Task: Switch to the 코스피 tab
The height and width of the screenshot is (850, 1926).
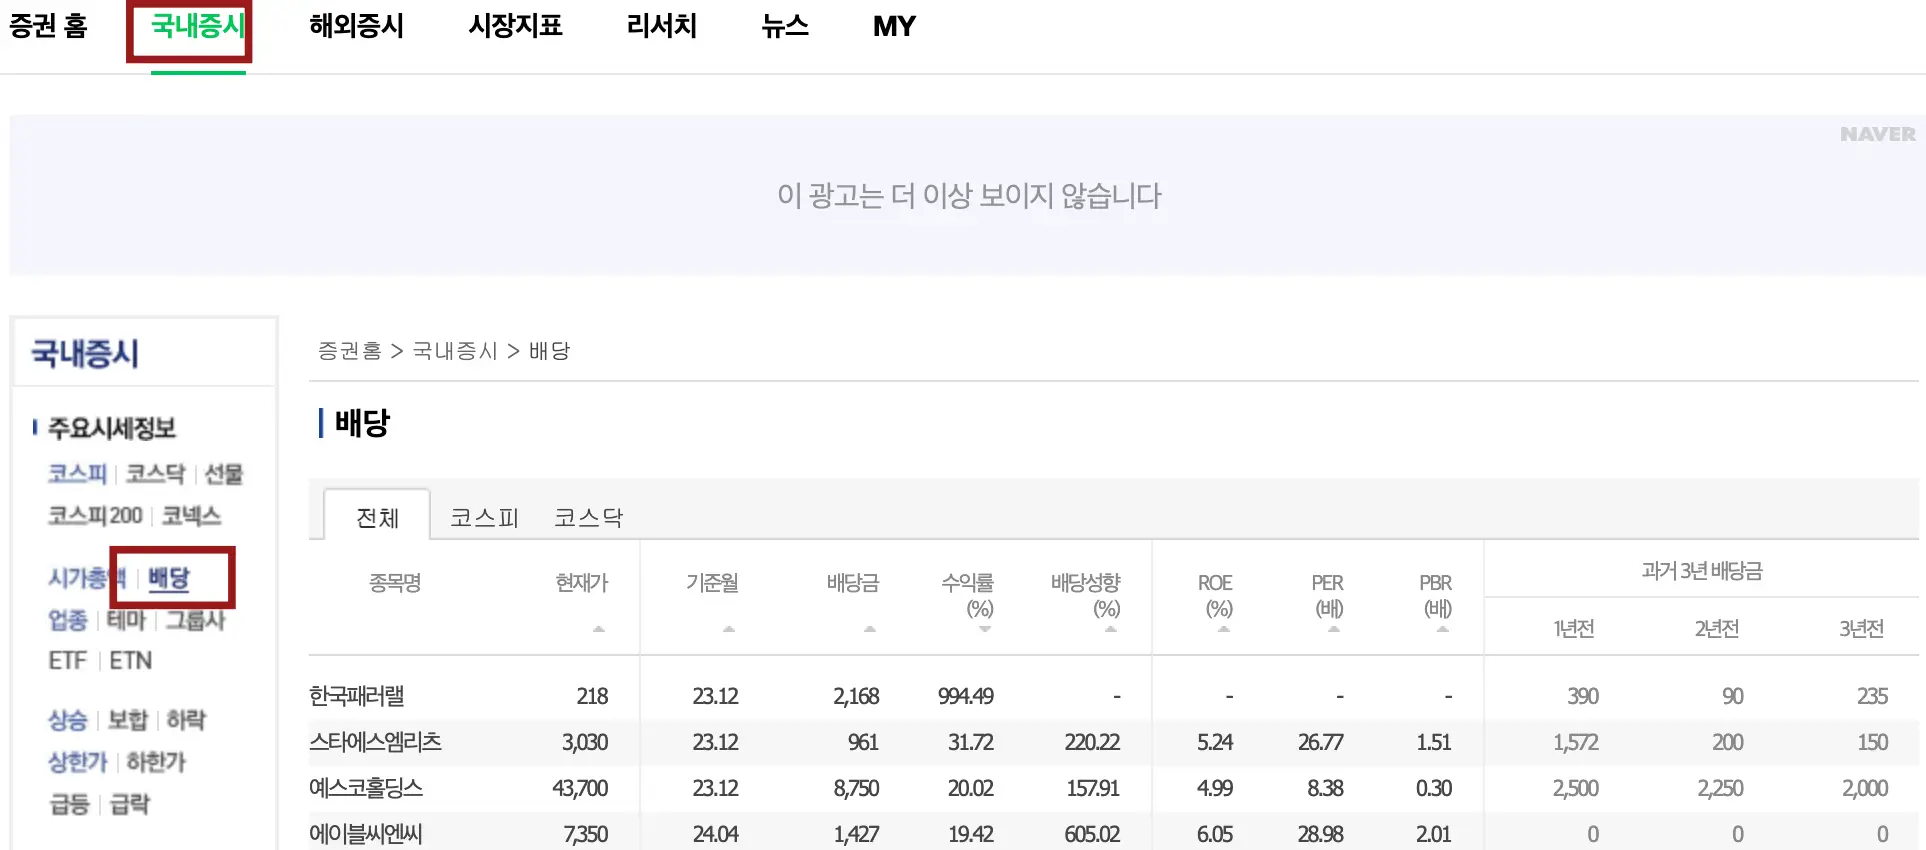Action: 484,517
